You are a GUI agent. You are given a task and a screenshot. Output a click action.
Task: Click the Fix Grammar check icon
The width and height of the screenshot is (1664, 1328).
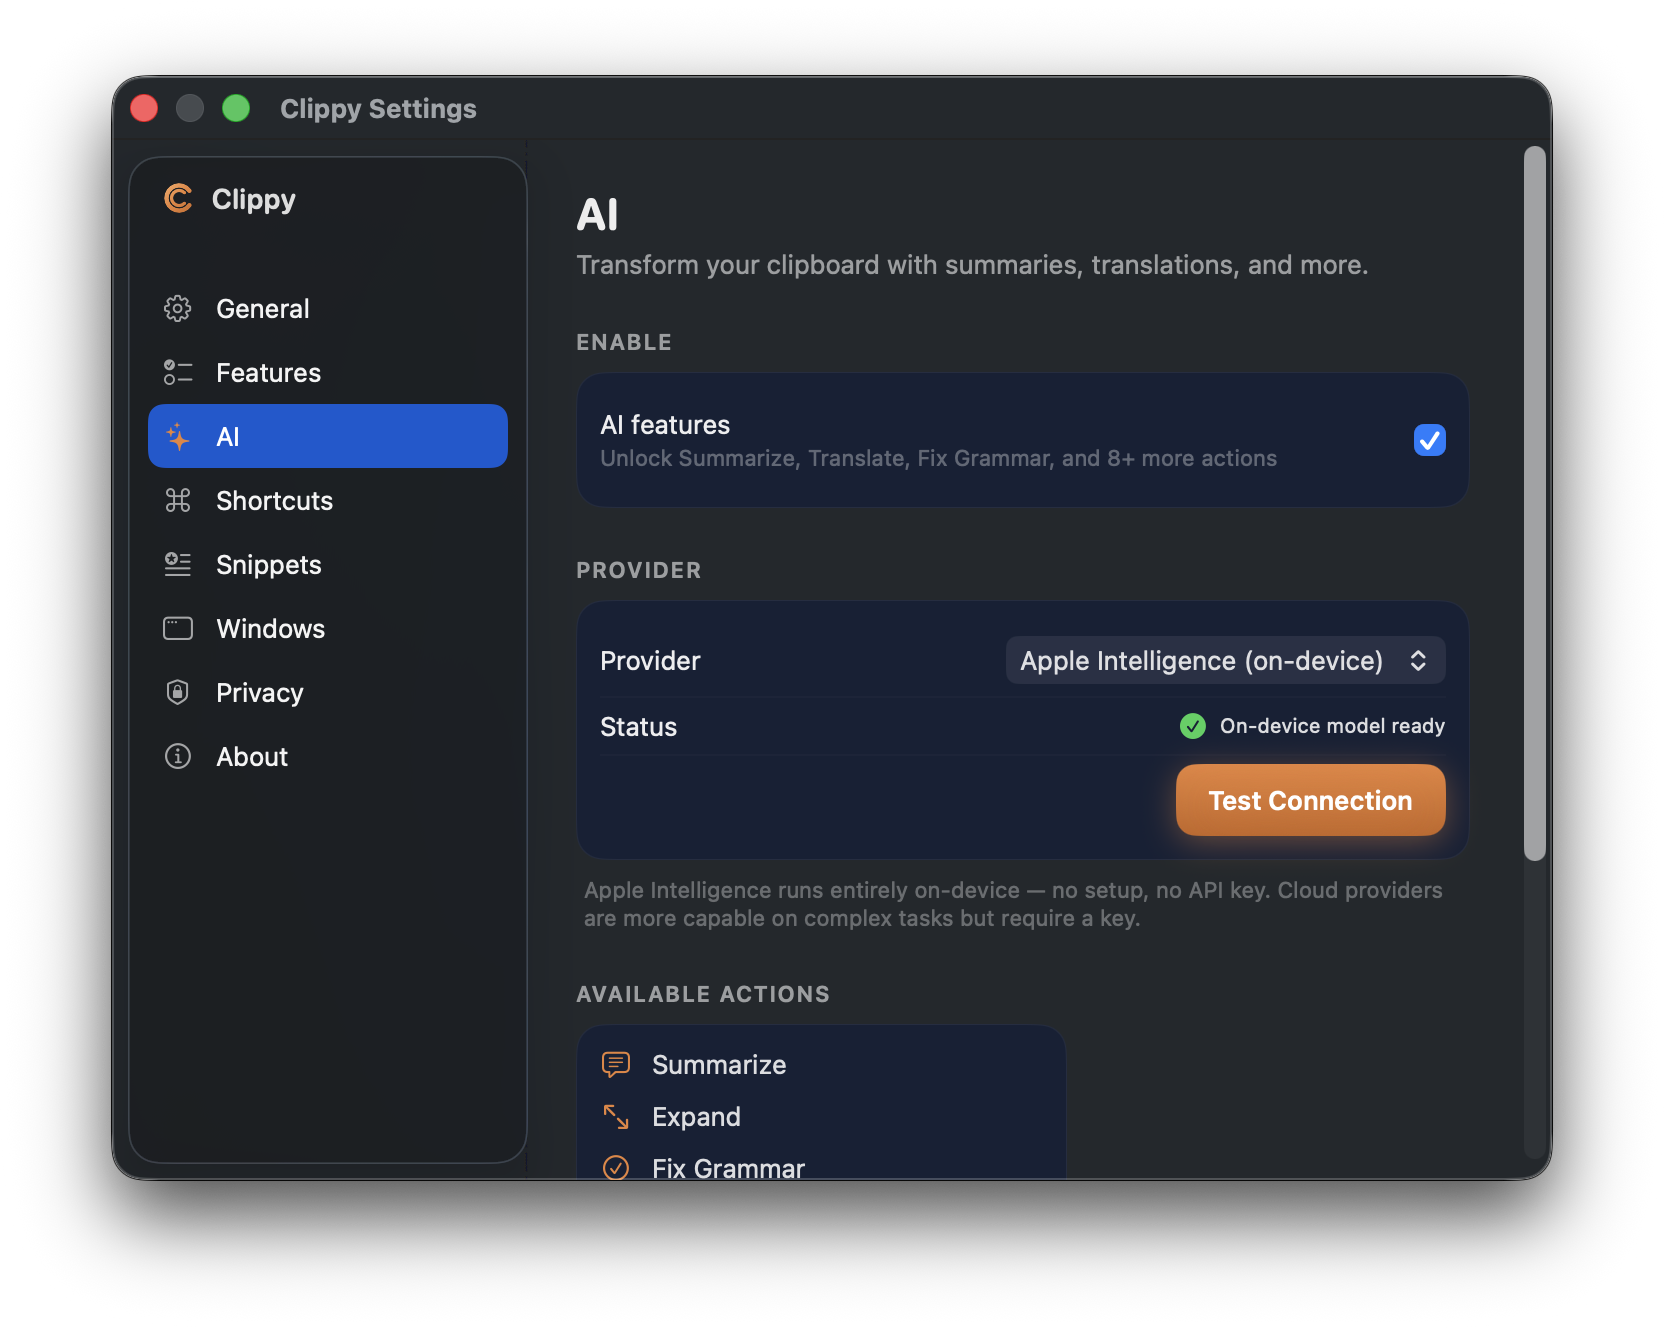[x=616, y=1167]
